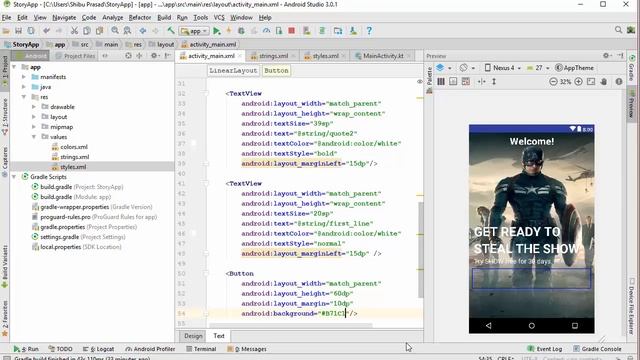Zoom in the preview with plus icon

coord(578,82)
